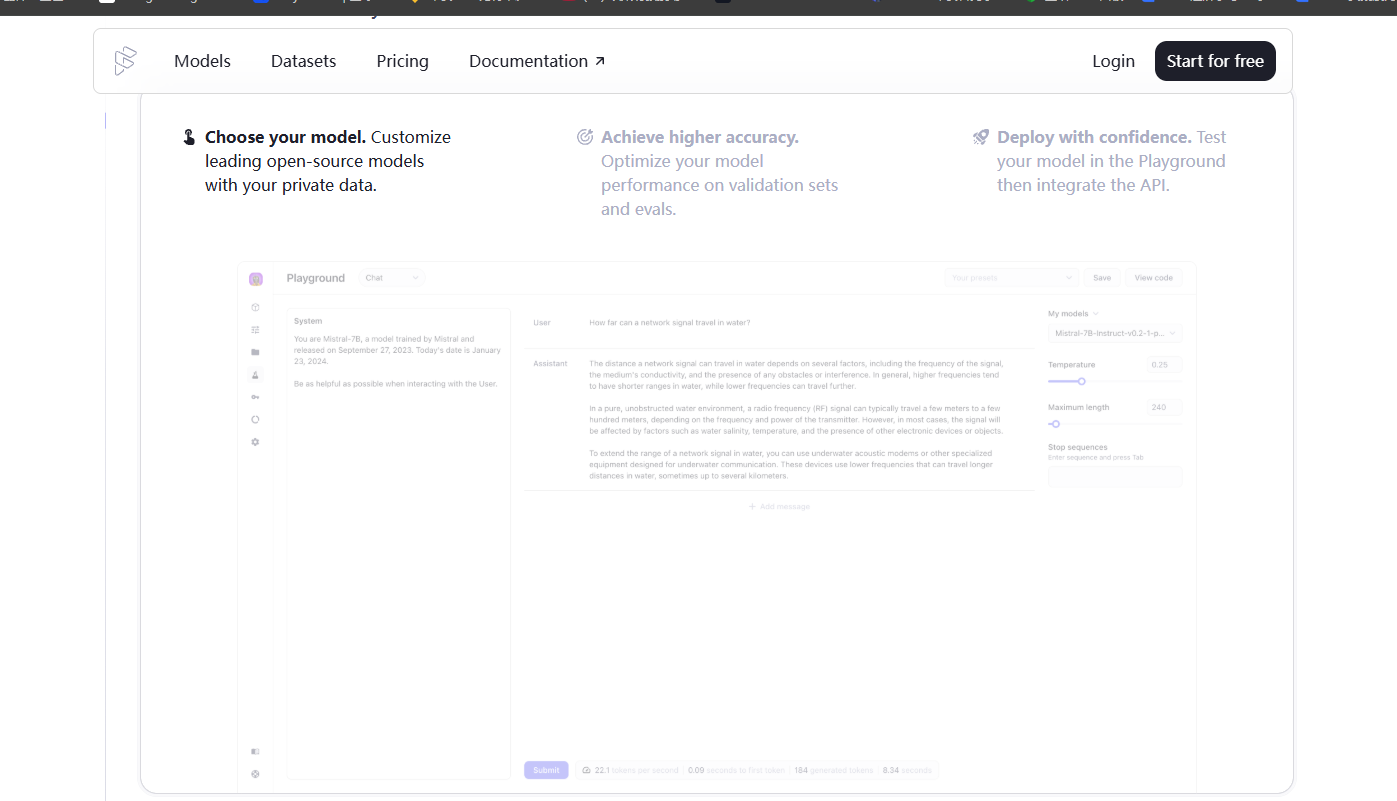
Task: Click the Stop sequences input field
Action: (x=1115, y=477)
